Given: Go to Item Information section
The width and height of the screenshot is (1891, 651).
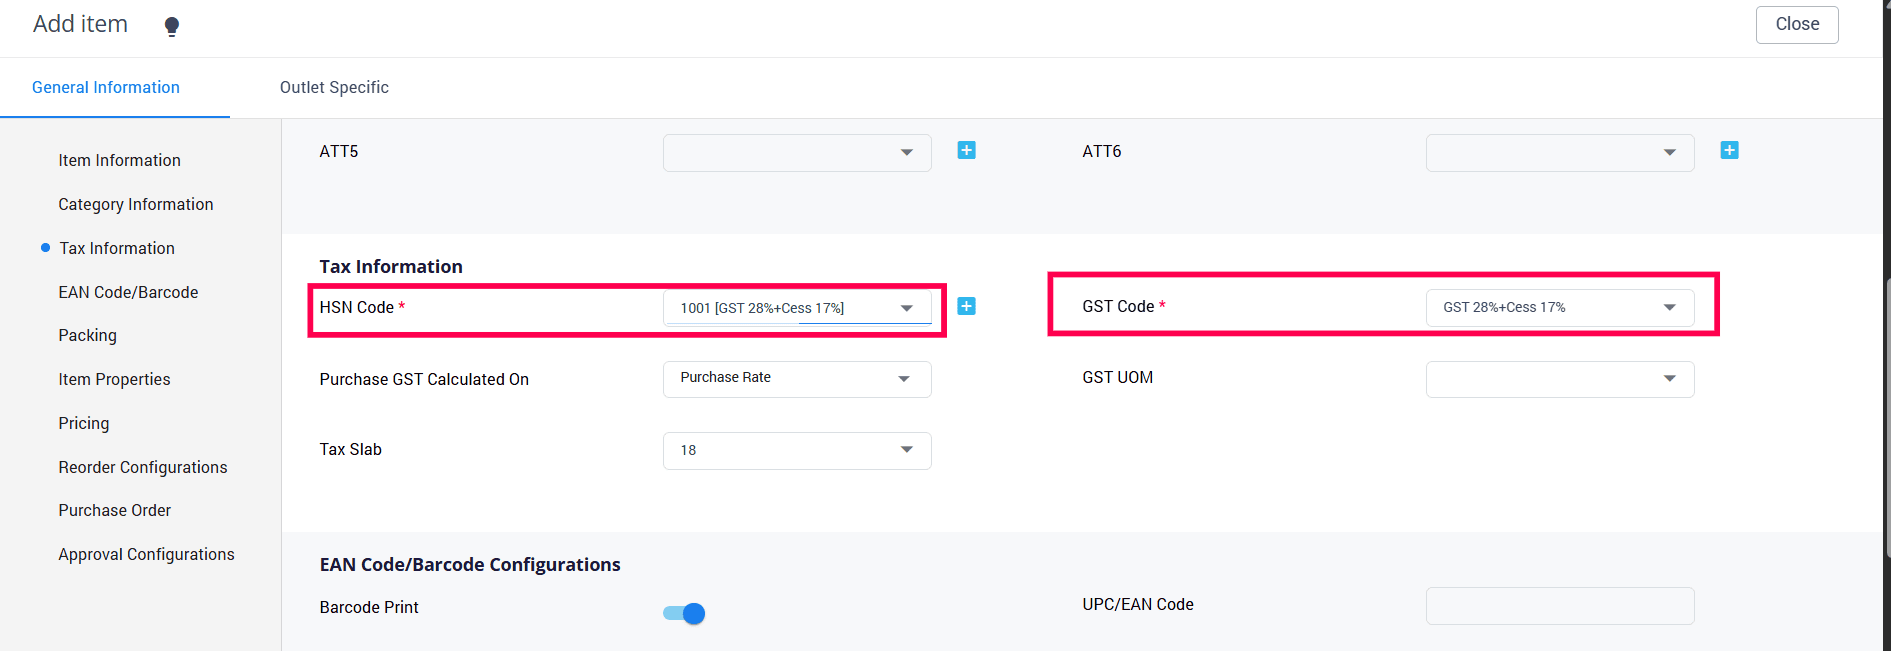Looking at the screenshot, I should 119,160.
